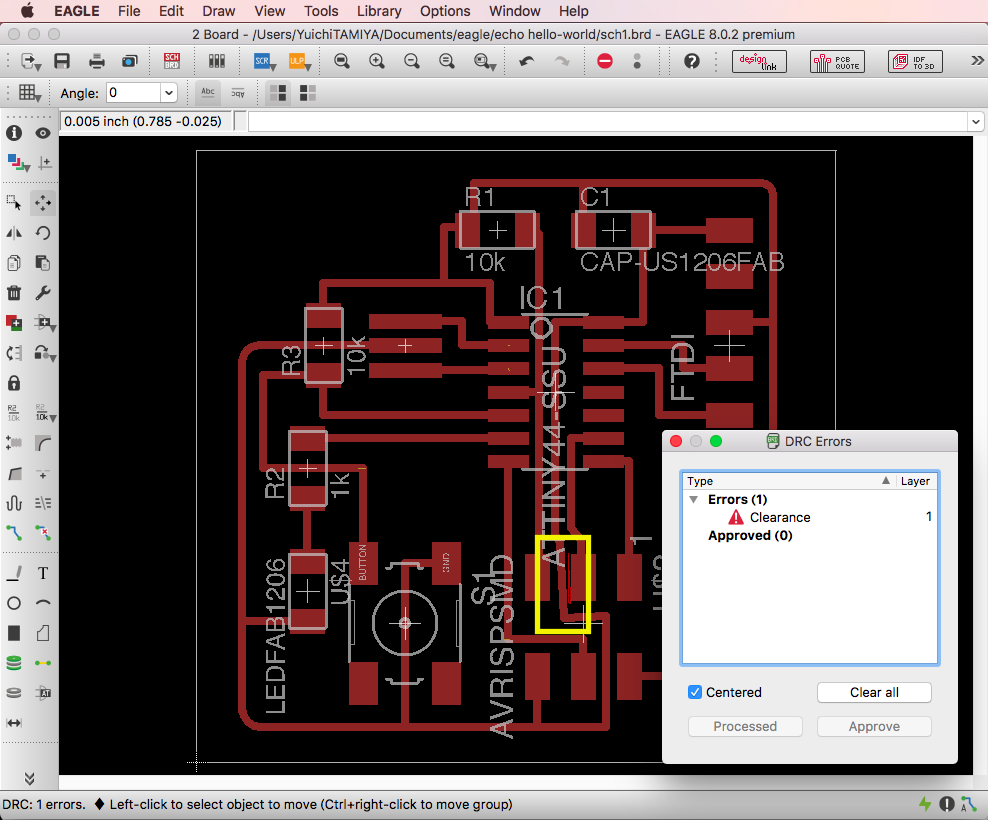
Task: Select the Dimension tool
Action: [14, 723]
